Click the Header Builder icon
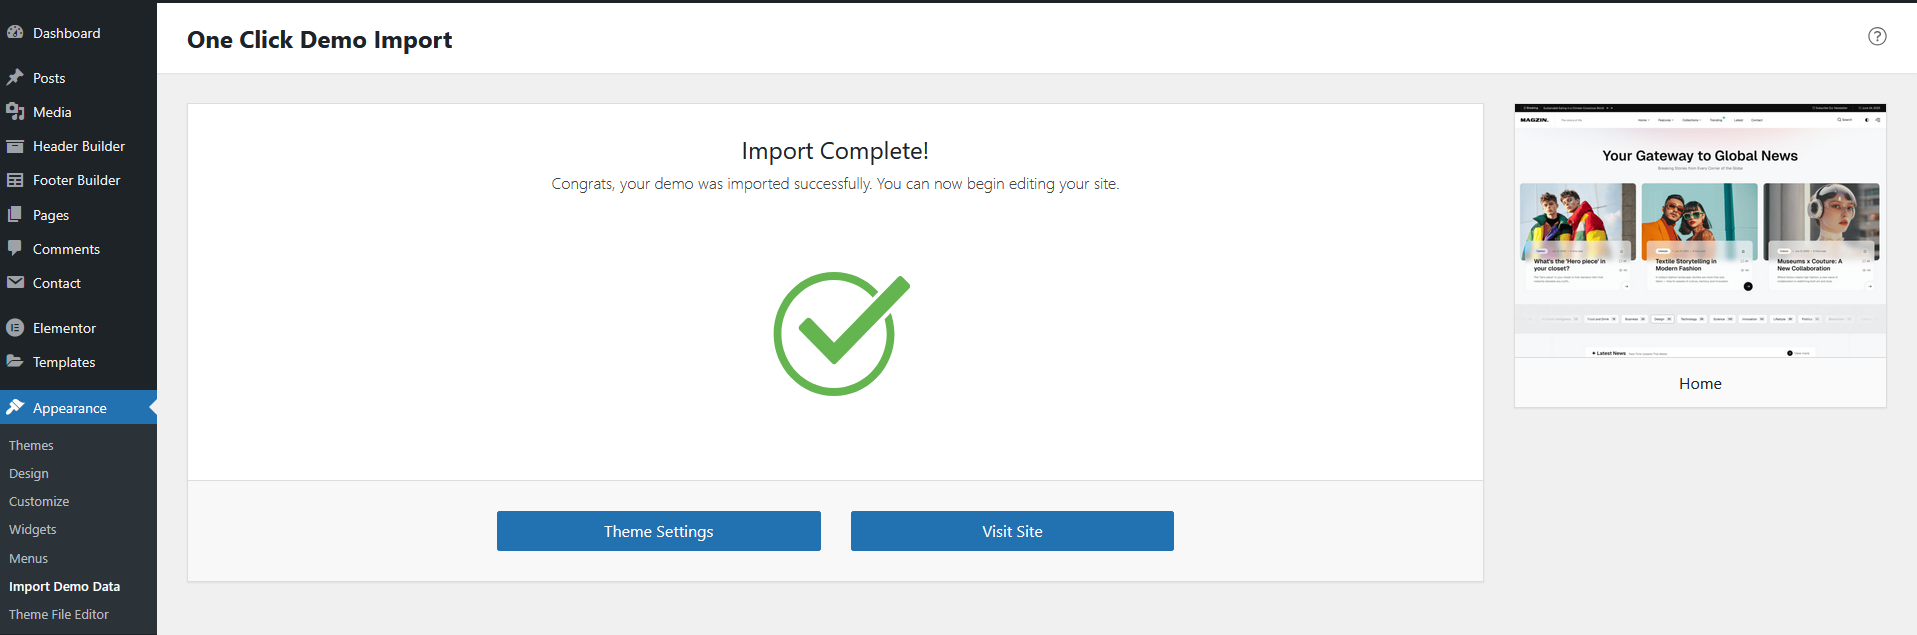 (15, 146)
